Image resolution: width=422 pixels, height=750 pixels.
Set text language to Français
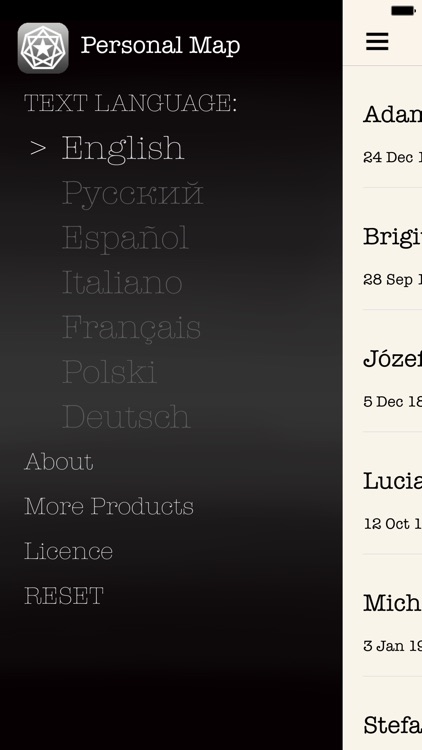pyautogui.click(x=131, y=328)
